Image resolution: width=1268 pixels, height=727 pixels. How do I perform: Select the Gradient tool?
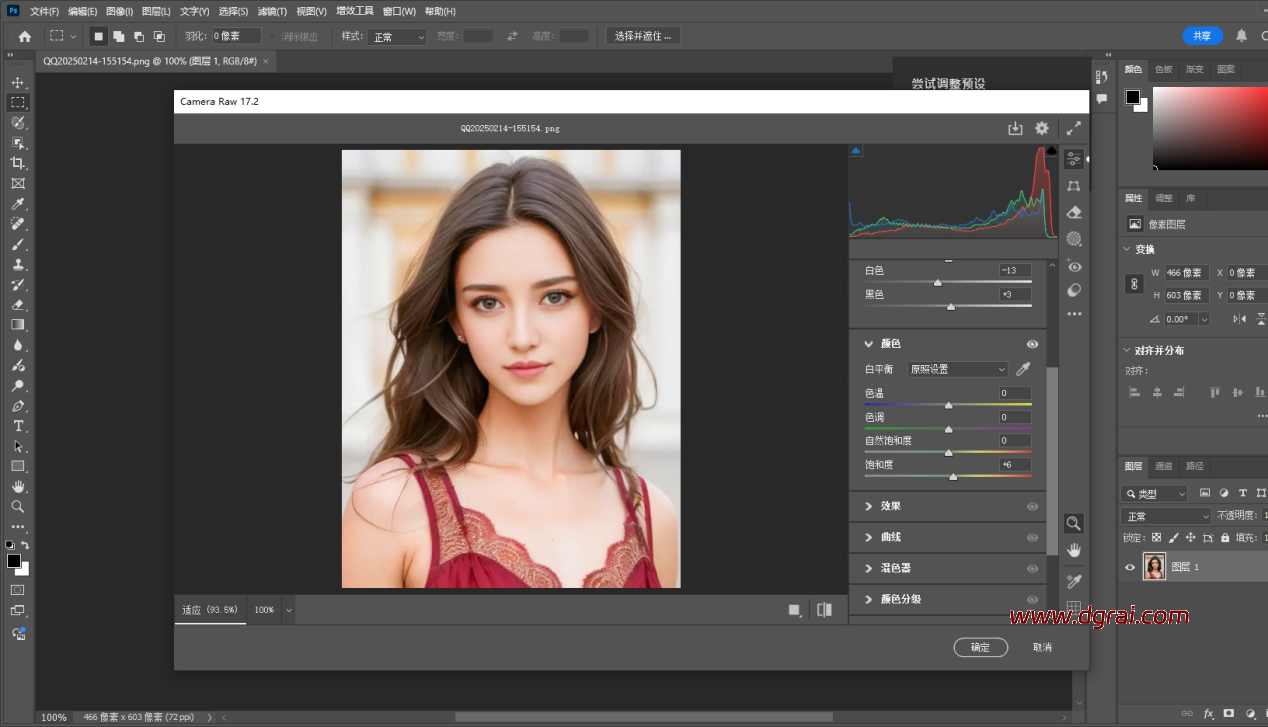(x=17, y=324)
